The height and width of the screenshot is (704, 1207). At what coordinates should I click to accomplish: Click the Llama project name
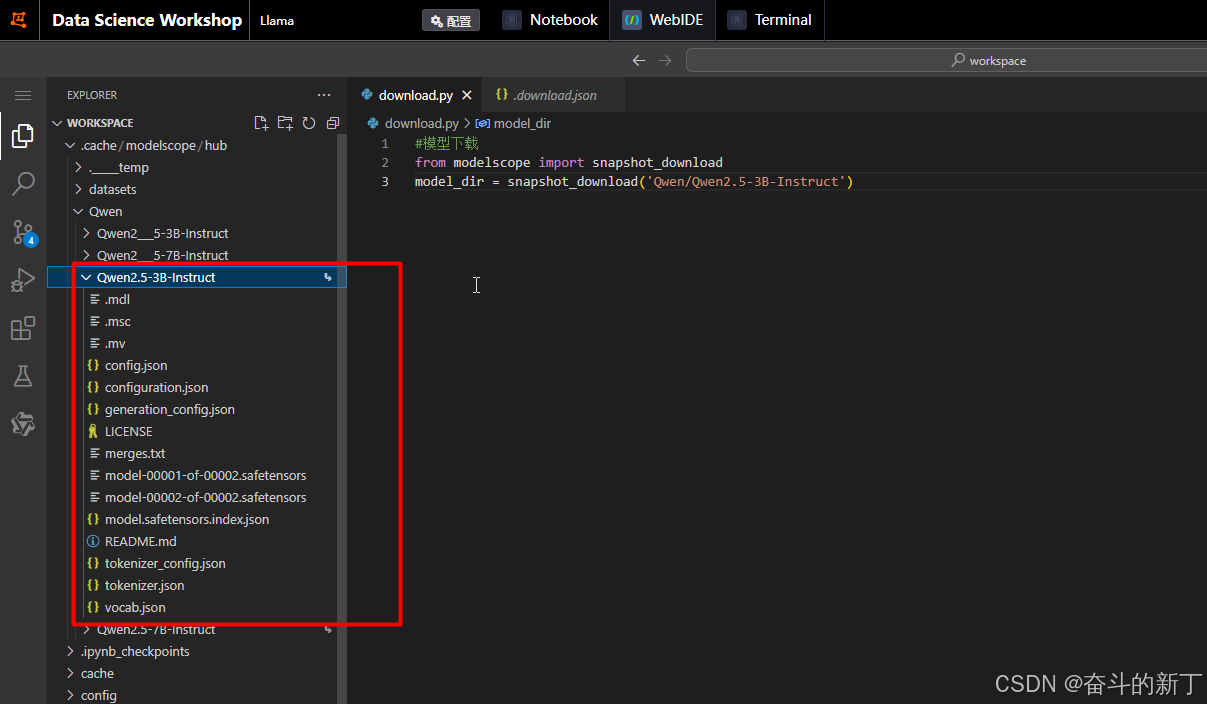pyautogui.click(x=277, y=20)
